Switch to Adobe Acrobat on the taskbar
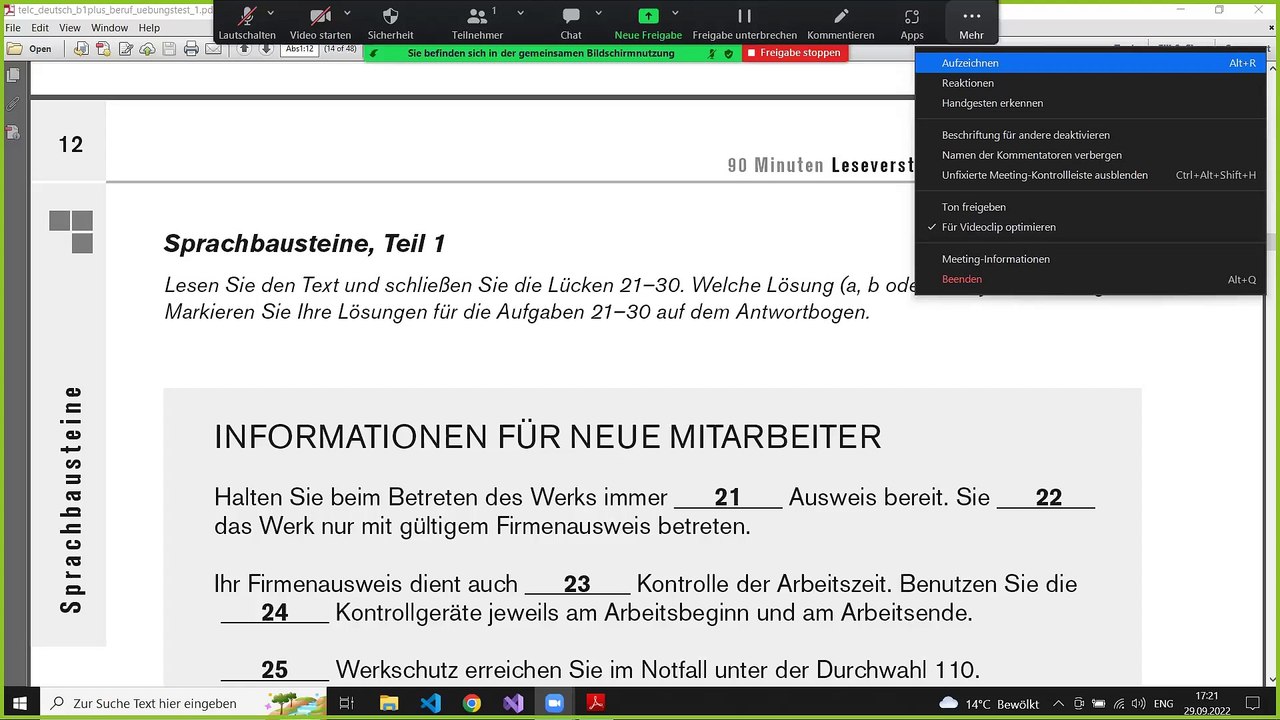Viewport: 1280px width, 720px height. click(x=596, y=703)
